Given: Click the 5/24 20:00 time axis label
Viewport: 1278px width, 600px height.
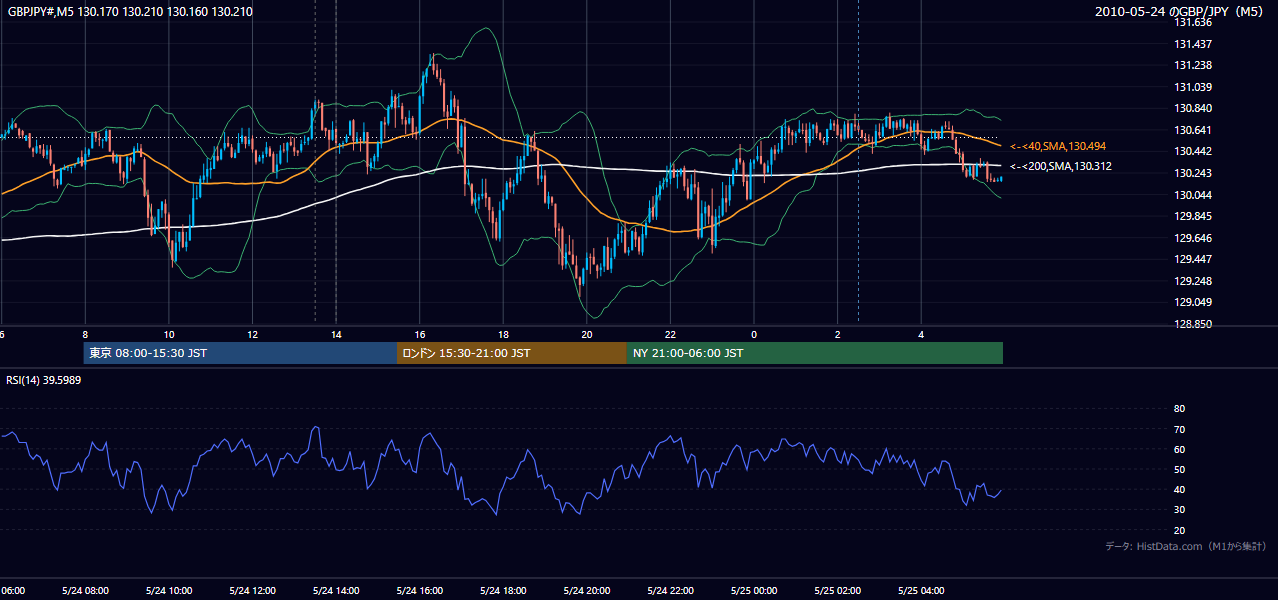Looking at the screenshot, I should tap(587, 591).
